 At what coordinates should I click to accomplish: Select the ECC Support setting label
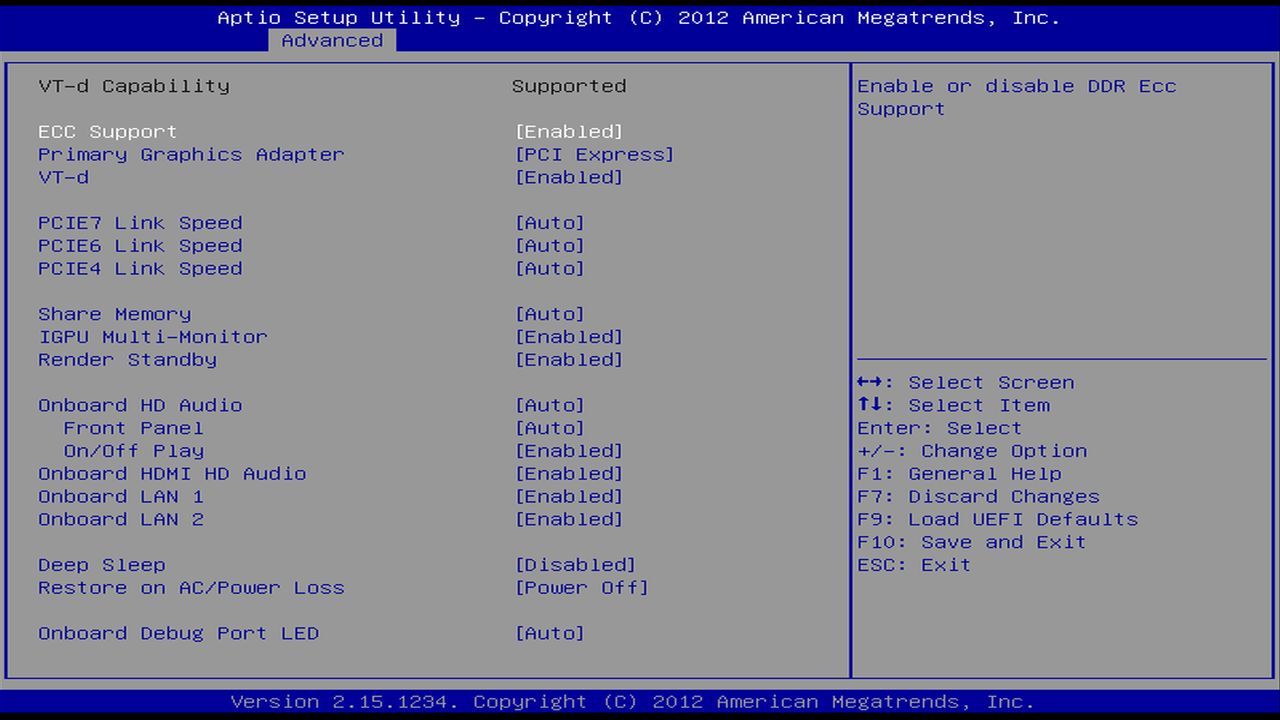click(108, 131)
